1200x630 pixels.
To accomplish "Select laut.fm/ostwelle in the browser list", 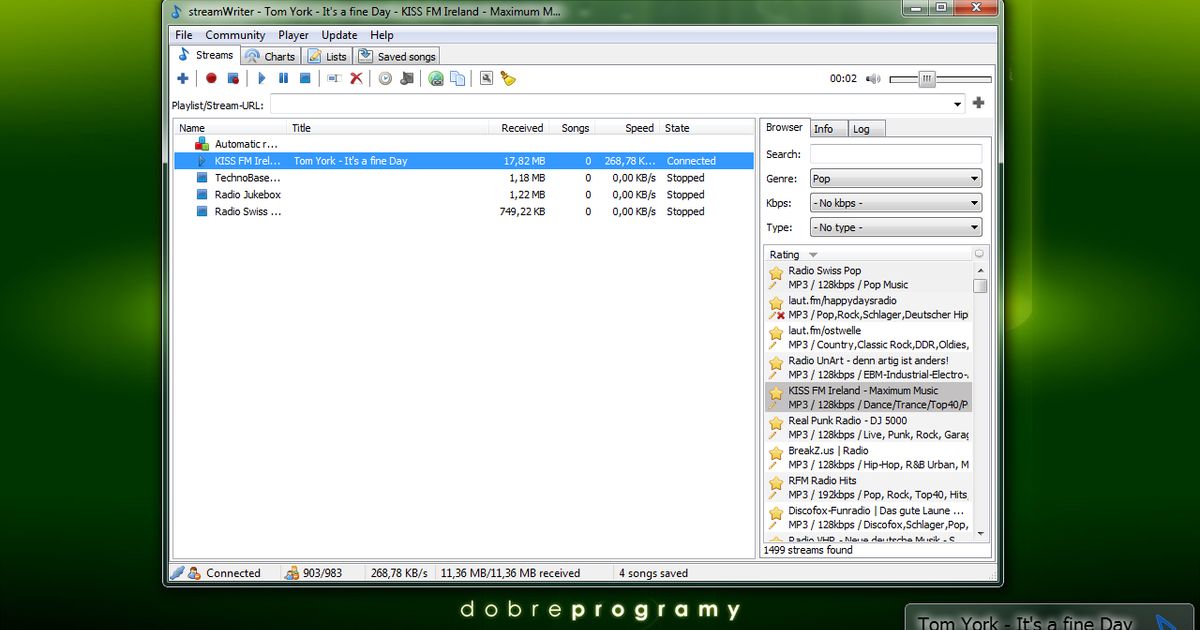I will pyautogui.click(x=868, y=337).
